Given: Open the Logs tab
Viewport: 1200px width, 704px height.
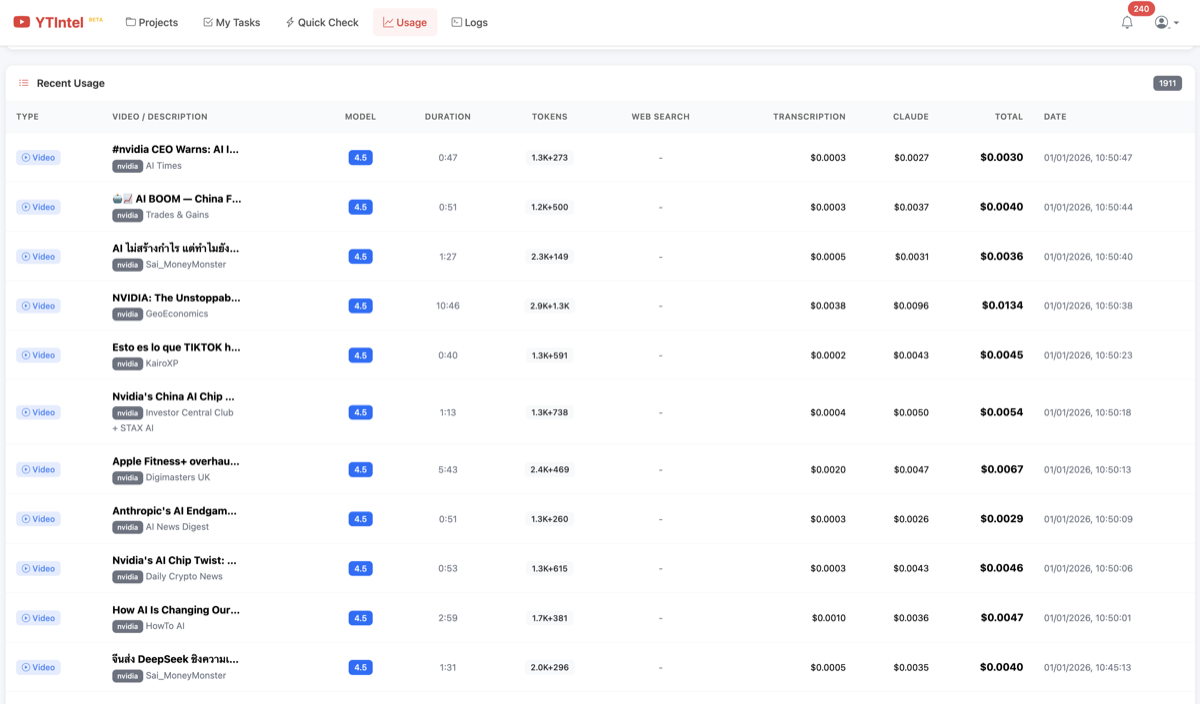Looking at the screenshot, I should coord(469,22).
